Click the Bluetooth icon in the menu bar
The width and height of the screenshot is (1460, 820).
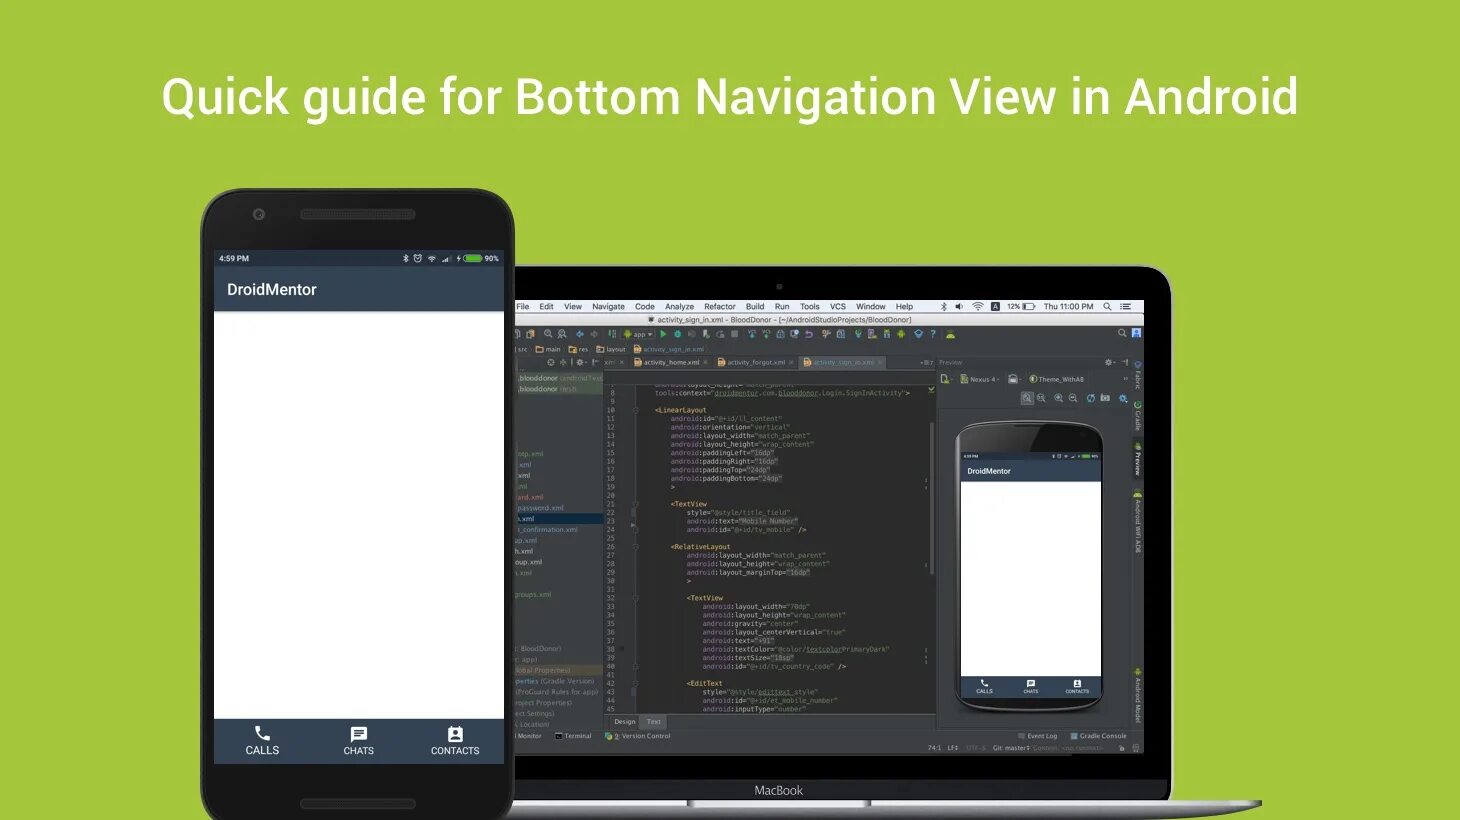(x=943, y=307)
